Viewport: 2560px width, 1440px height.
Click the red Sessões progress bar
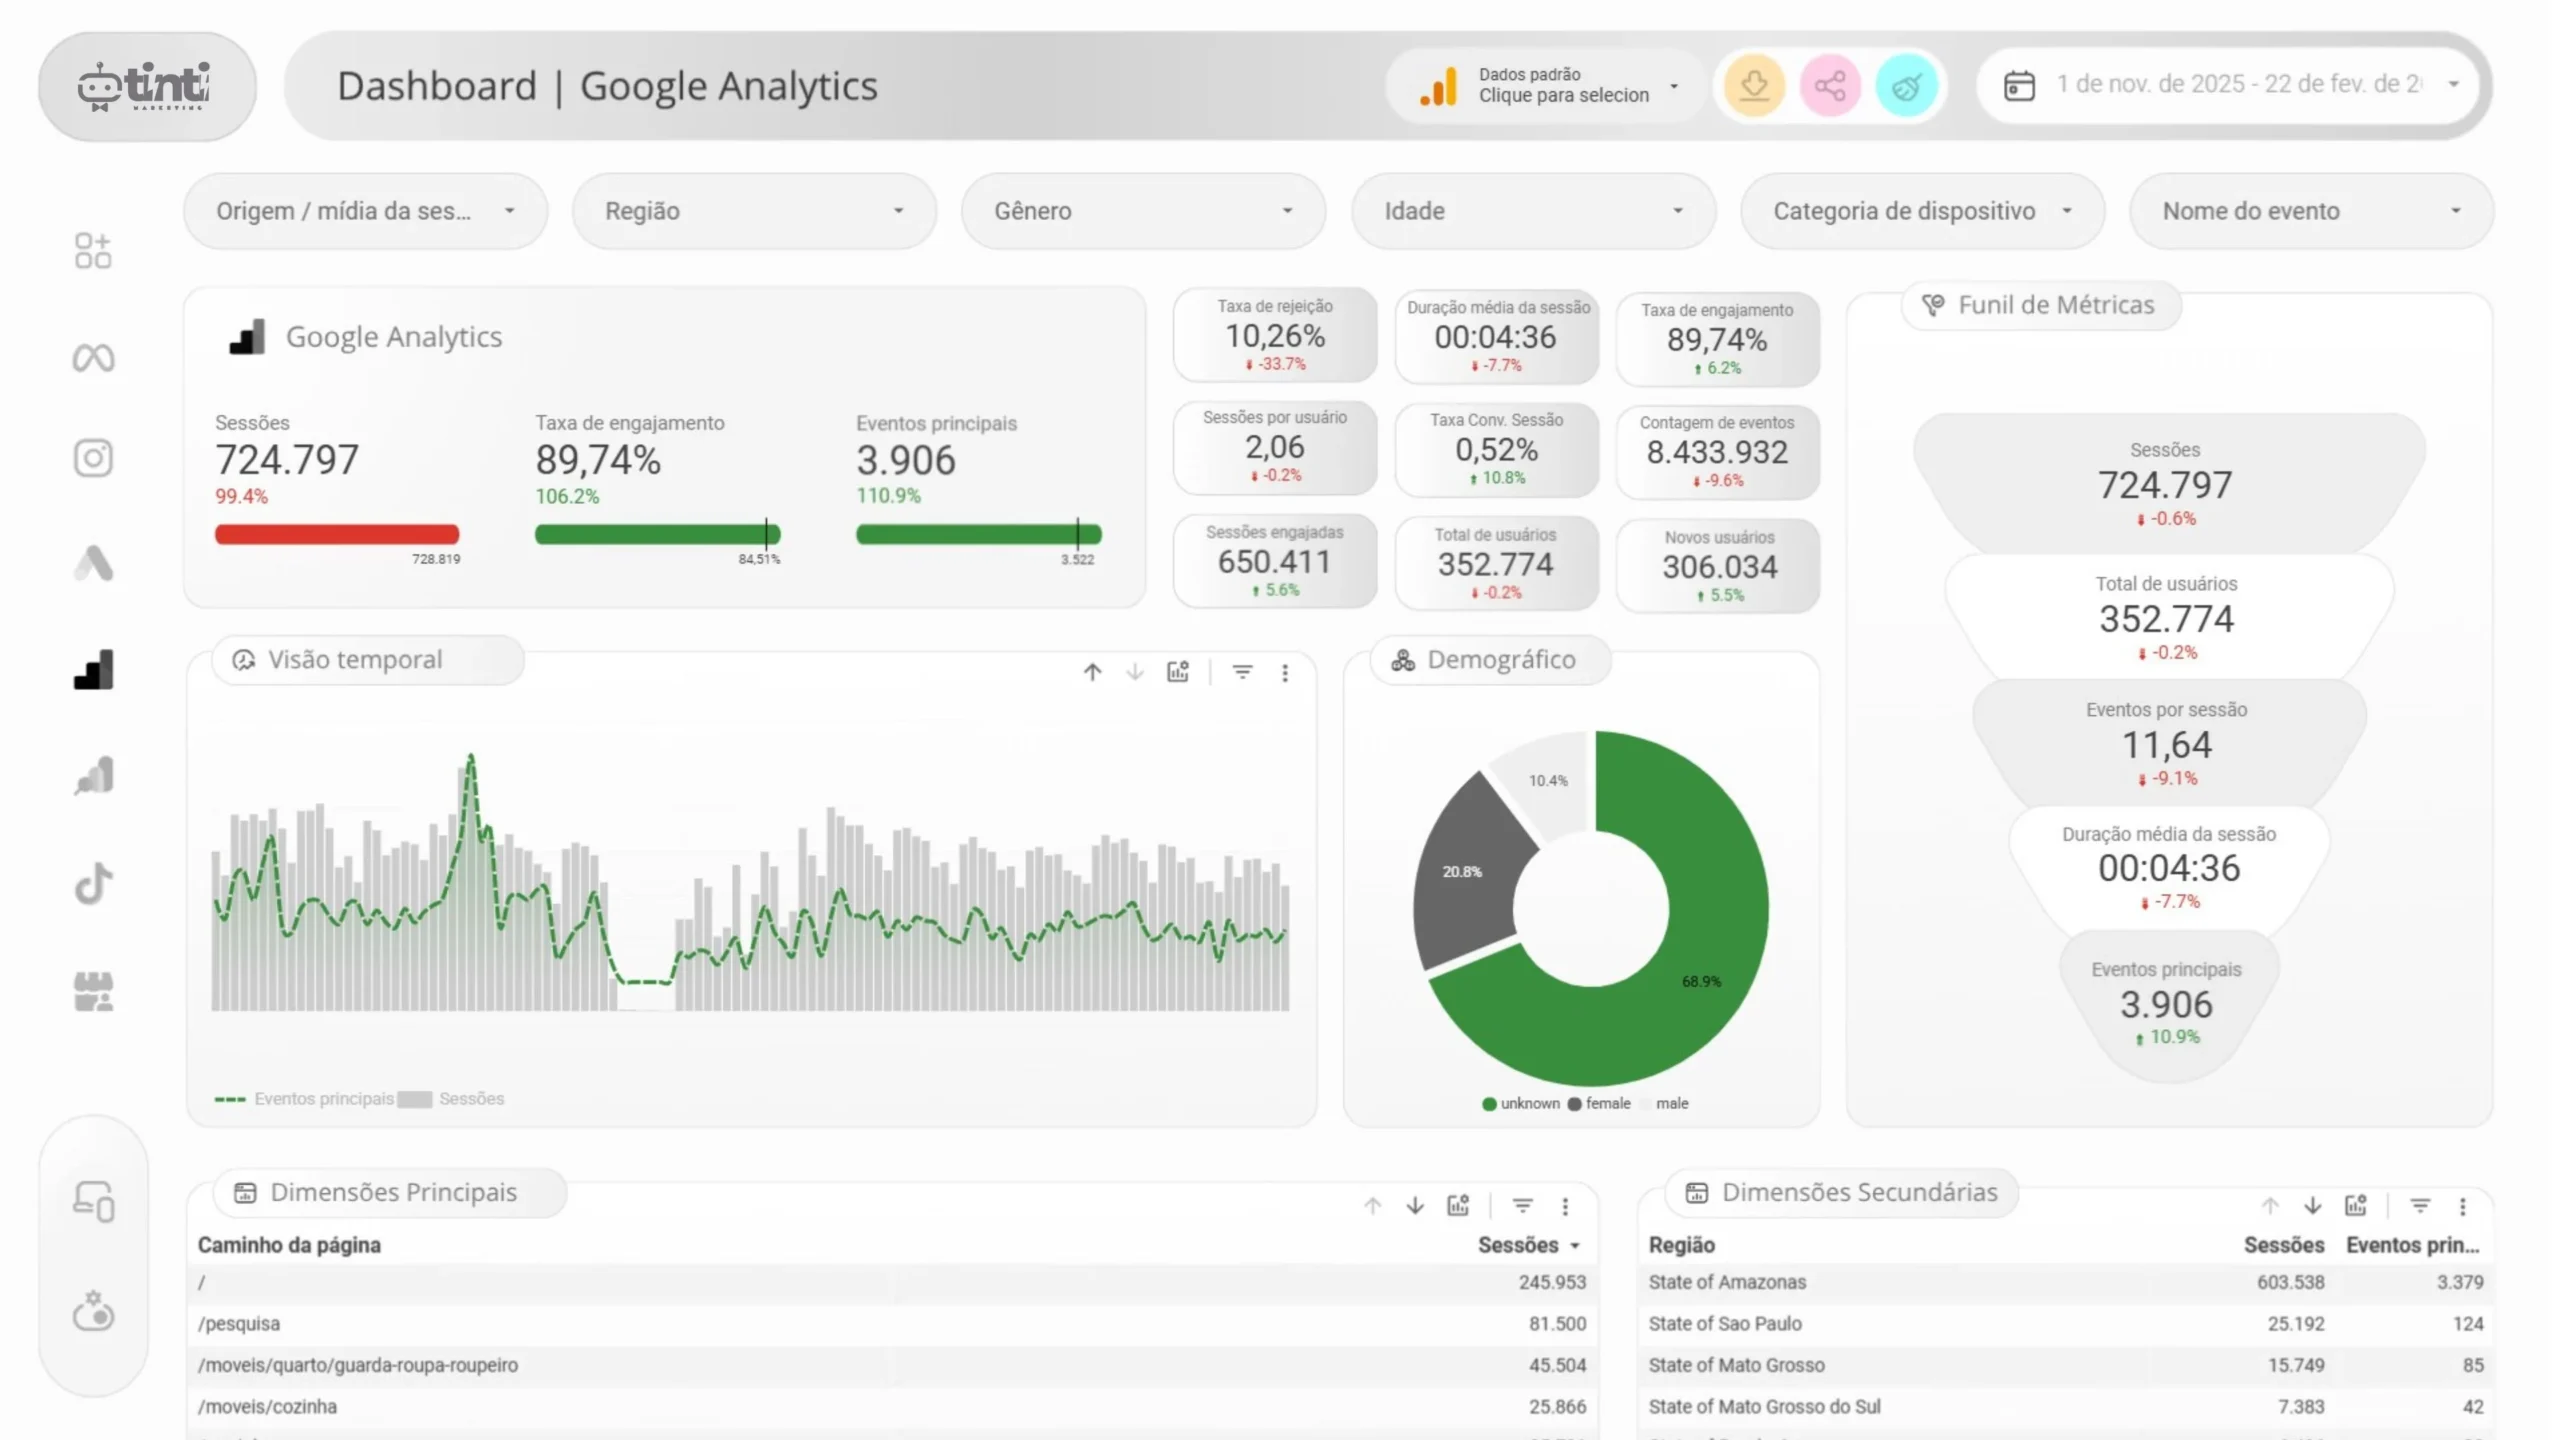click(x=337, y=534)
